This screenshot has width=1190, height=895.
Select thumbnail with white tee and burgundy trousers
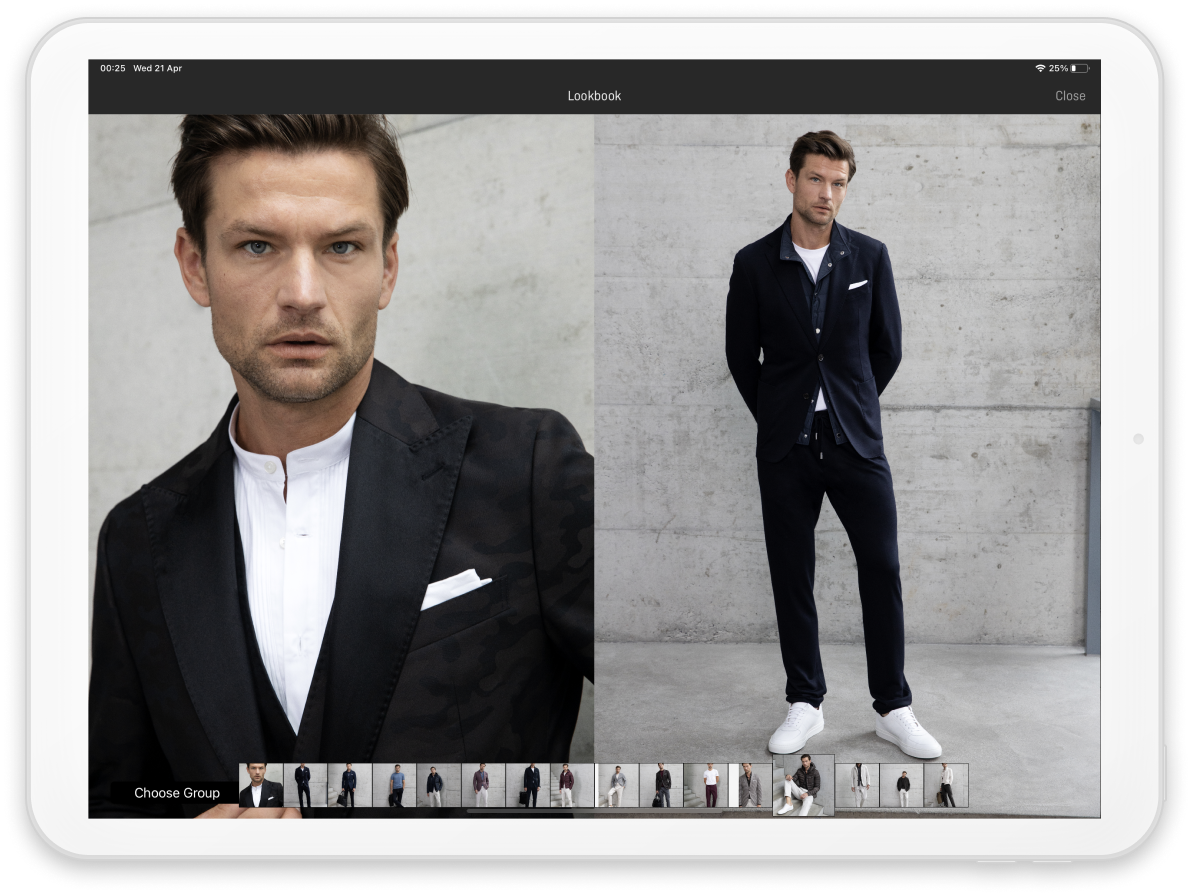(706, 785)
